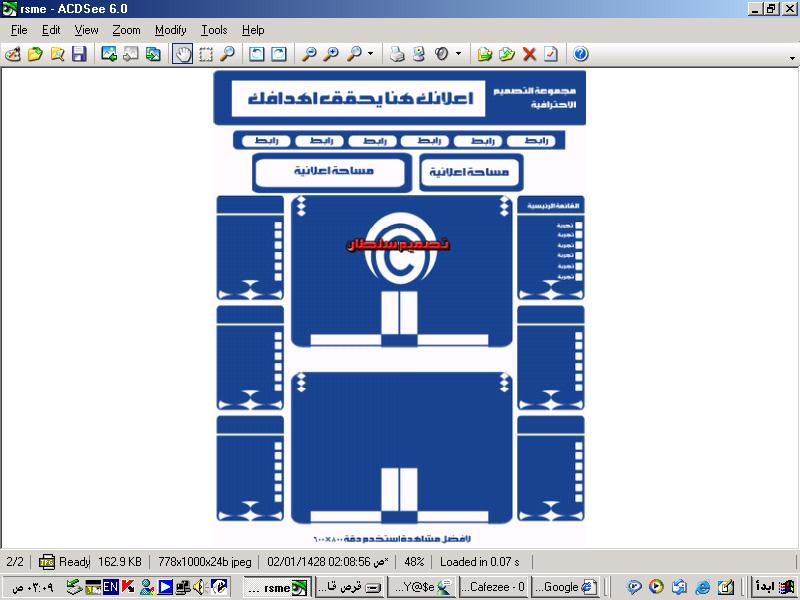This screenshot has width=800, height=600.
Task: Expand the dropdown arrow beside the exposure icon
Action: tap(458, 54)
